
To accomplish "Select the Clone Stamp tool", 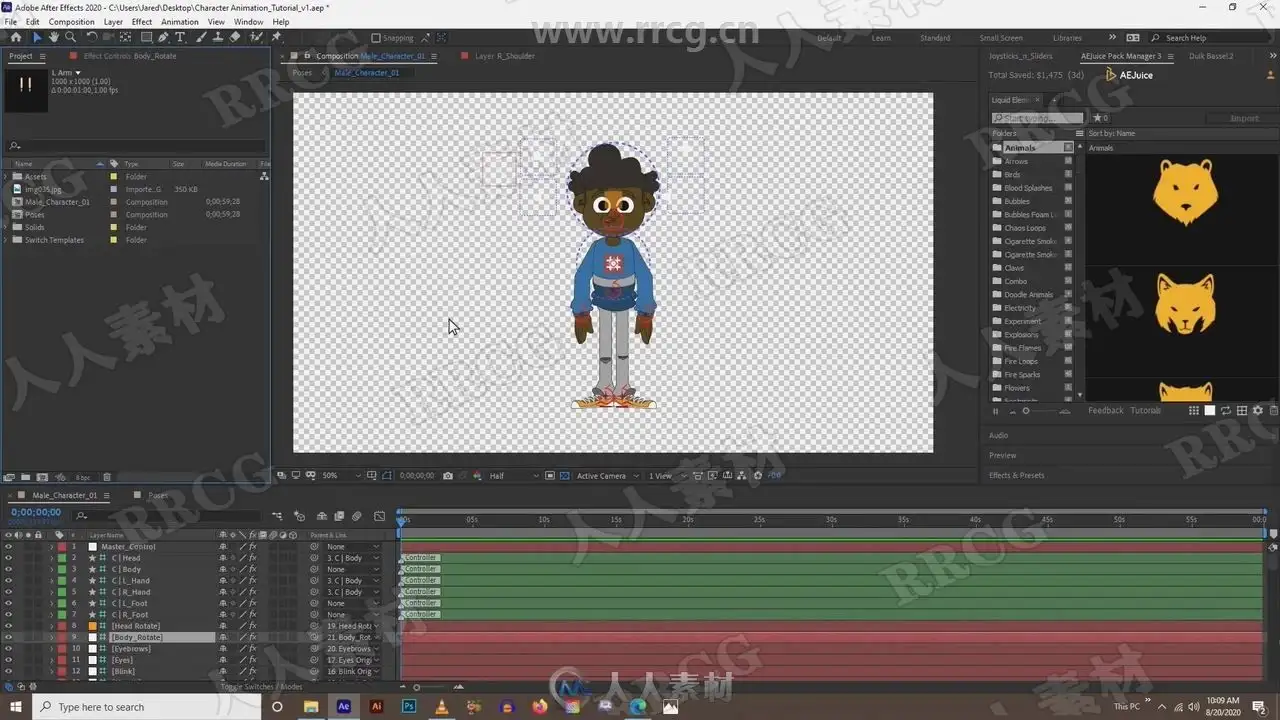I will (218, 37).
